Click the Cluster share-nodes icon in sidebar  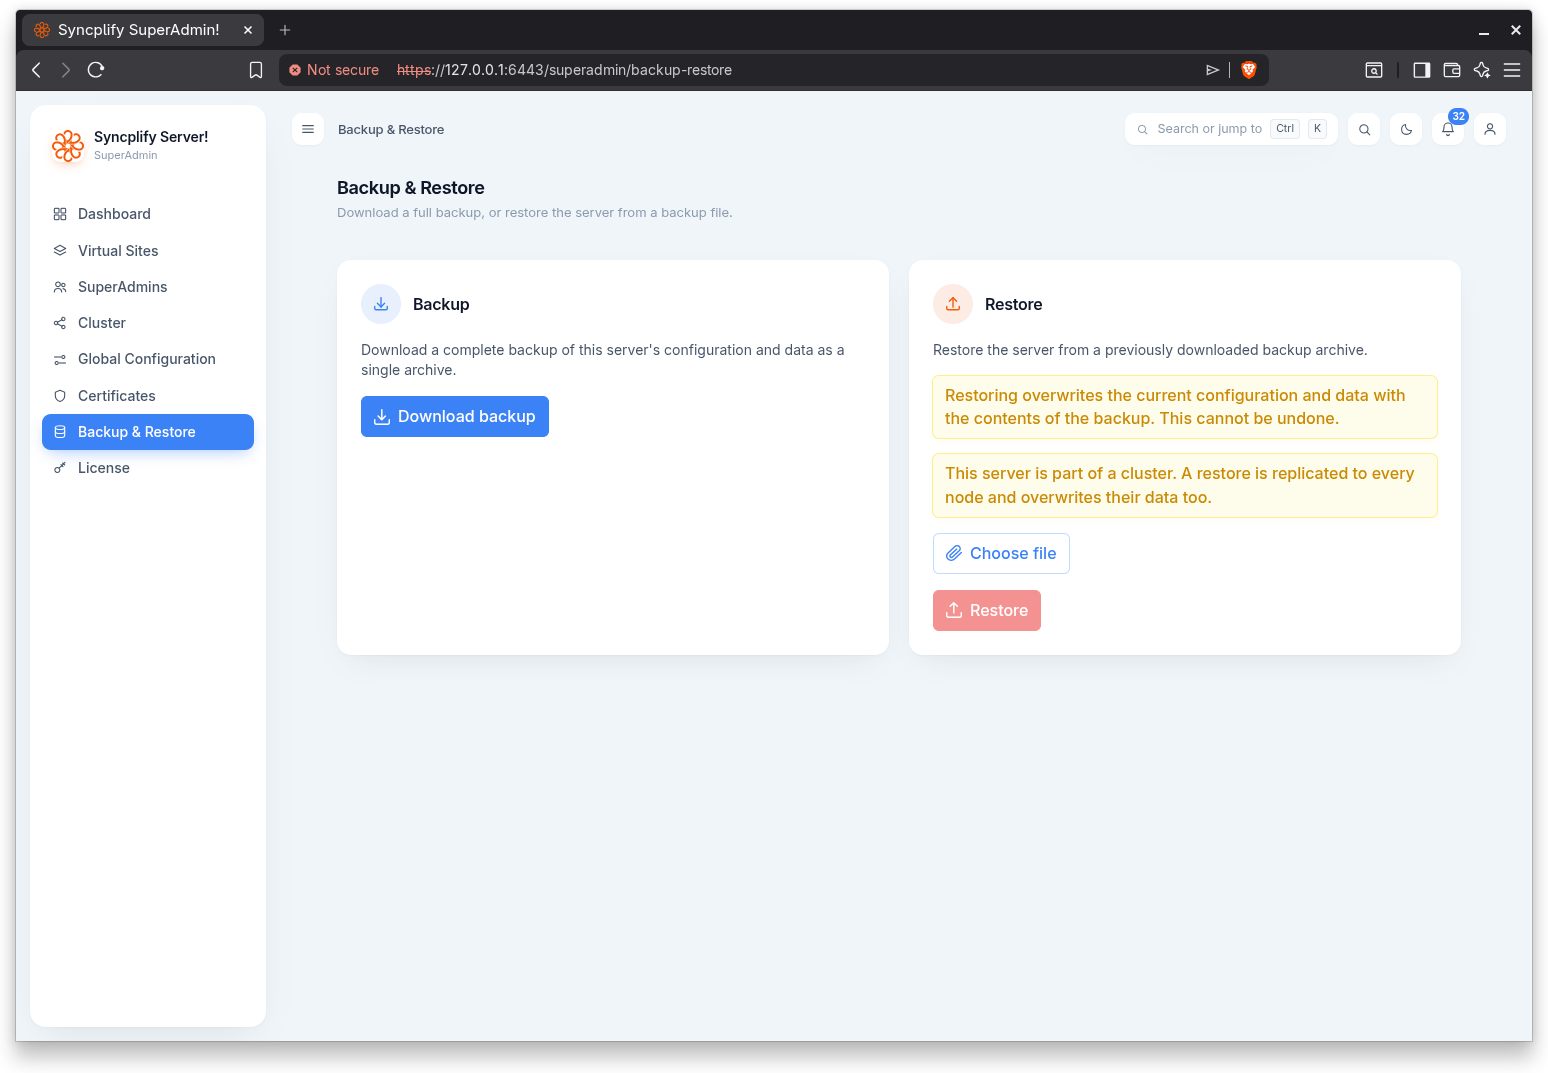point(60,323)
